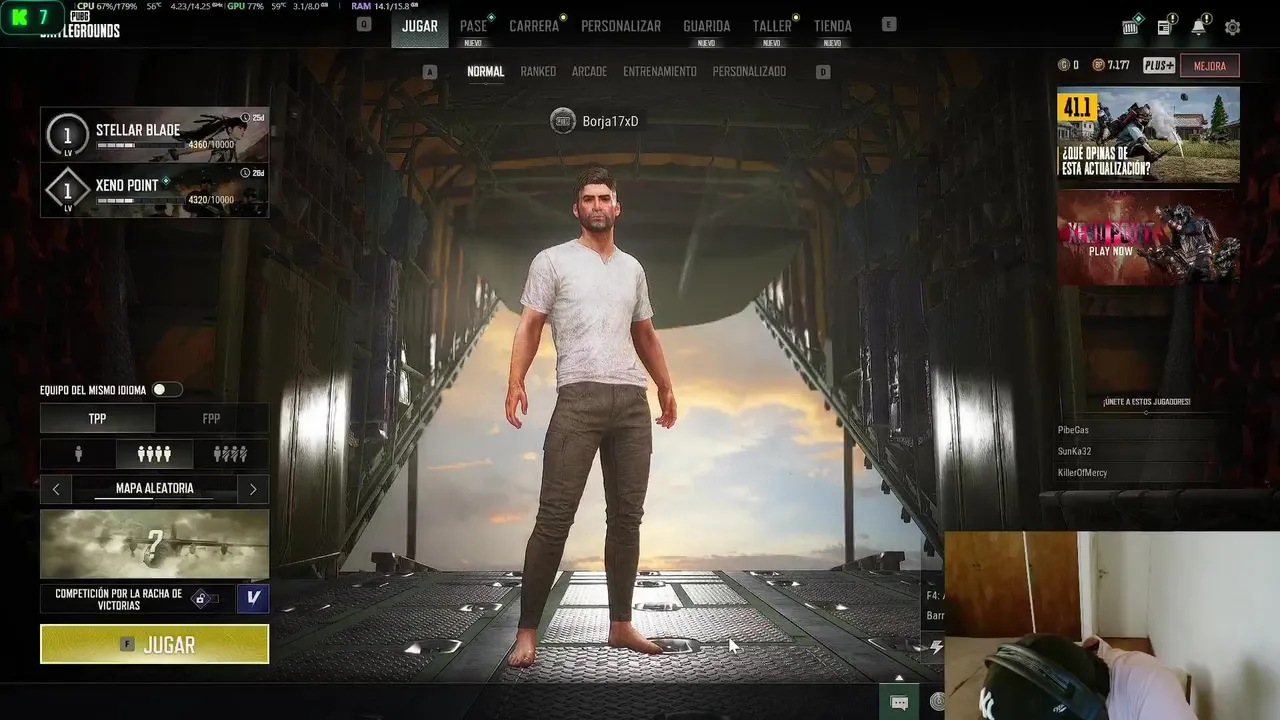
Task: Select one-man squad crossed-out icon
Action: (x=230, y=454)
